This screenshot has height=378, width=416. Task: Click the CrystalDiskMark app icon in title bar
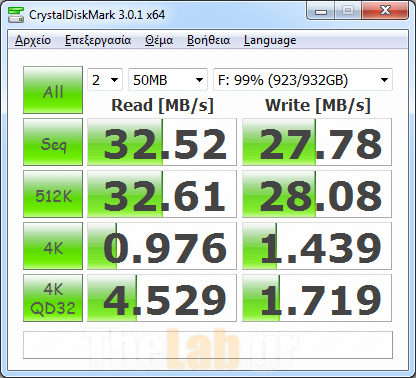click(x=15, y=14)
